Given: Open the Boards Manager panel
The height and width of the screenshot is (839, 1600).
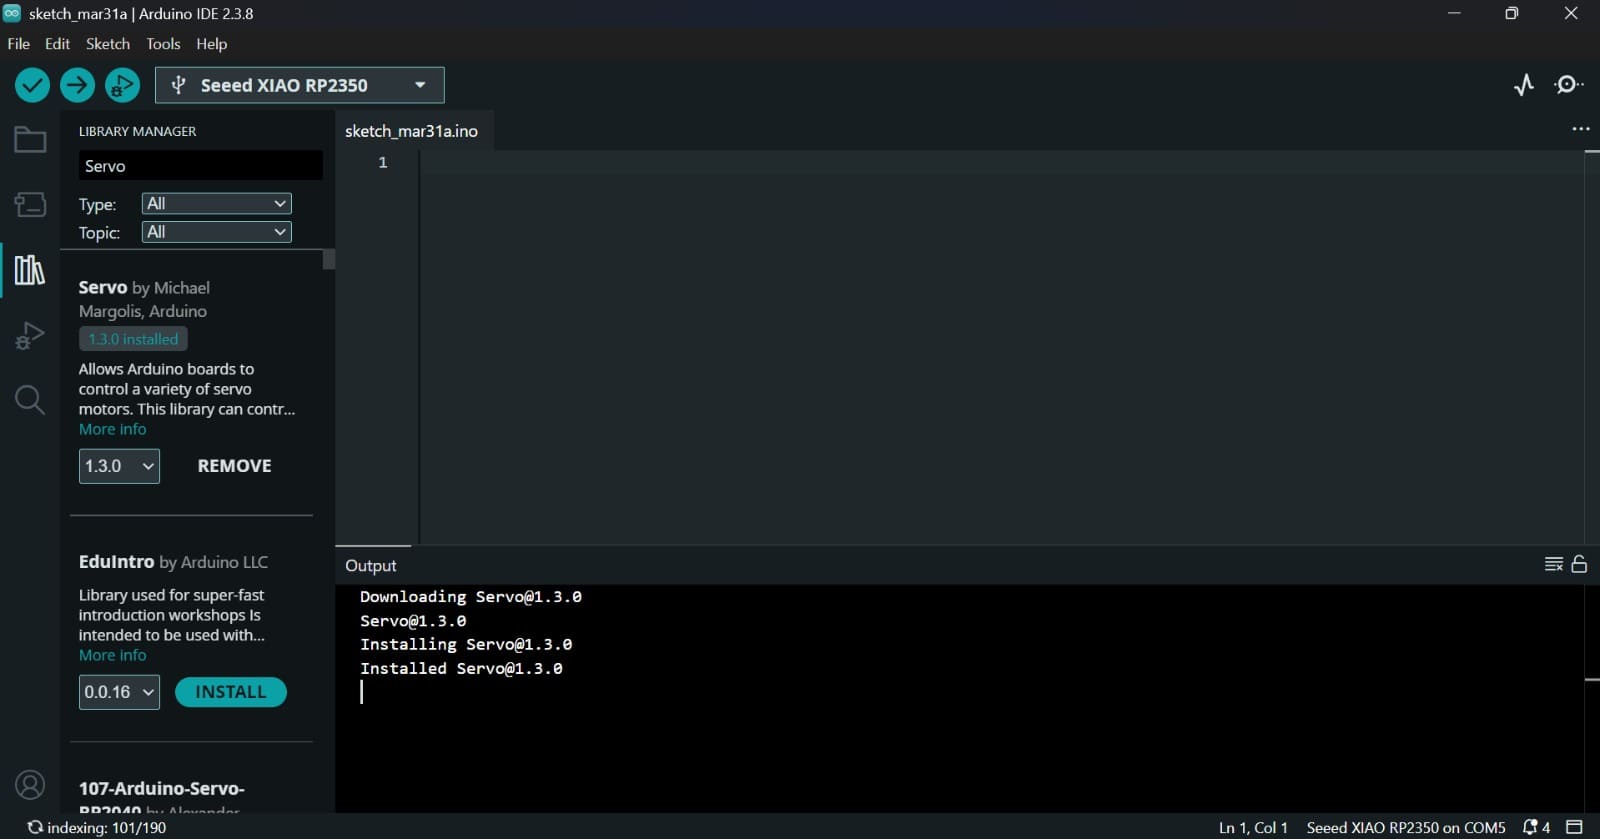Looking at the screenshot, I should tap(30, 205).
